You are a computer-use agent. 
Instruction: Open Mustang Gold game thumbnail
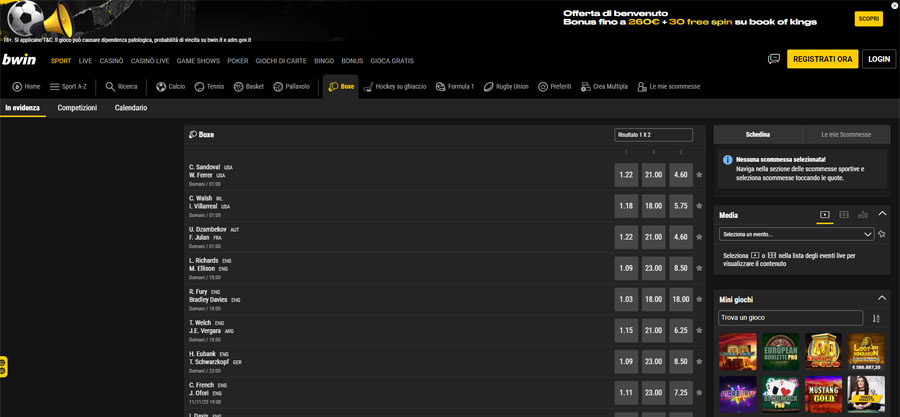(824, 395)
